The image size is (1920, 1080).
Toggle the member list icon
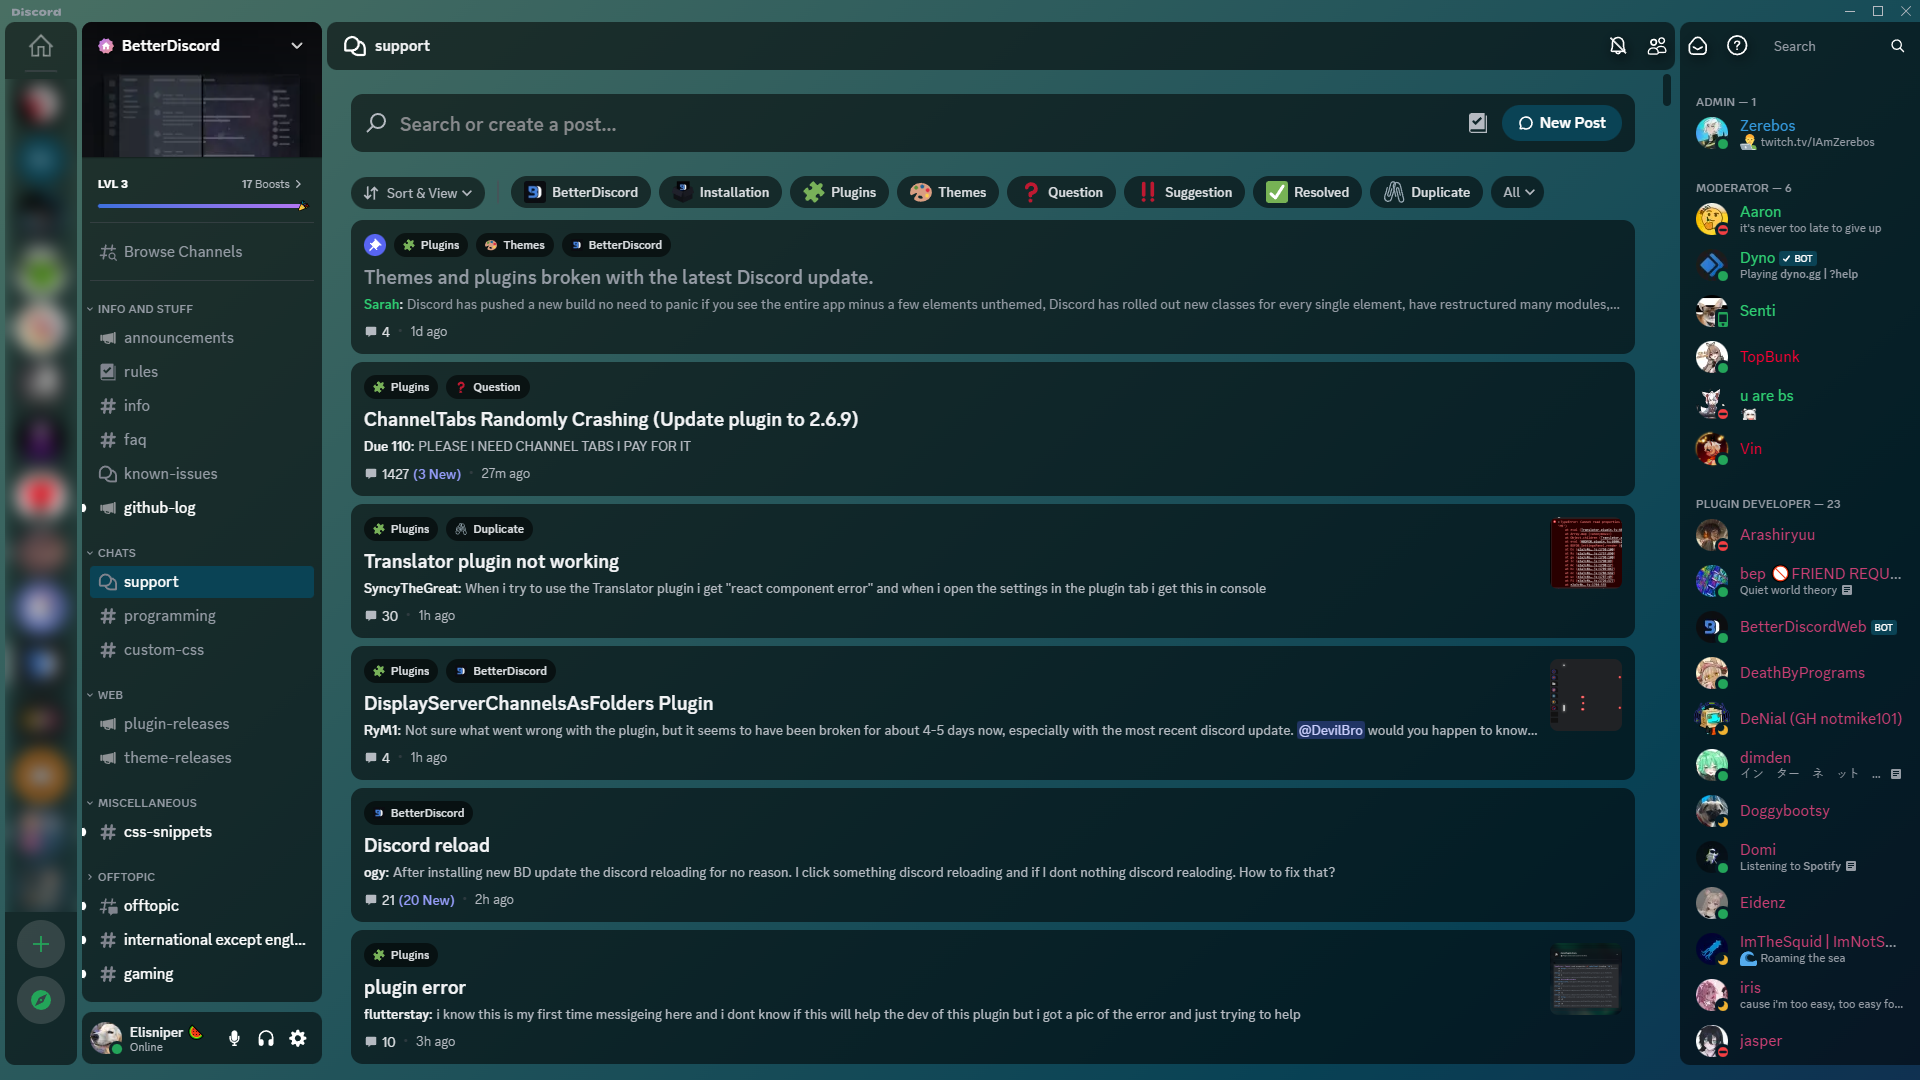(x=1657, y=46)
